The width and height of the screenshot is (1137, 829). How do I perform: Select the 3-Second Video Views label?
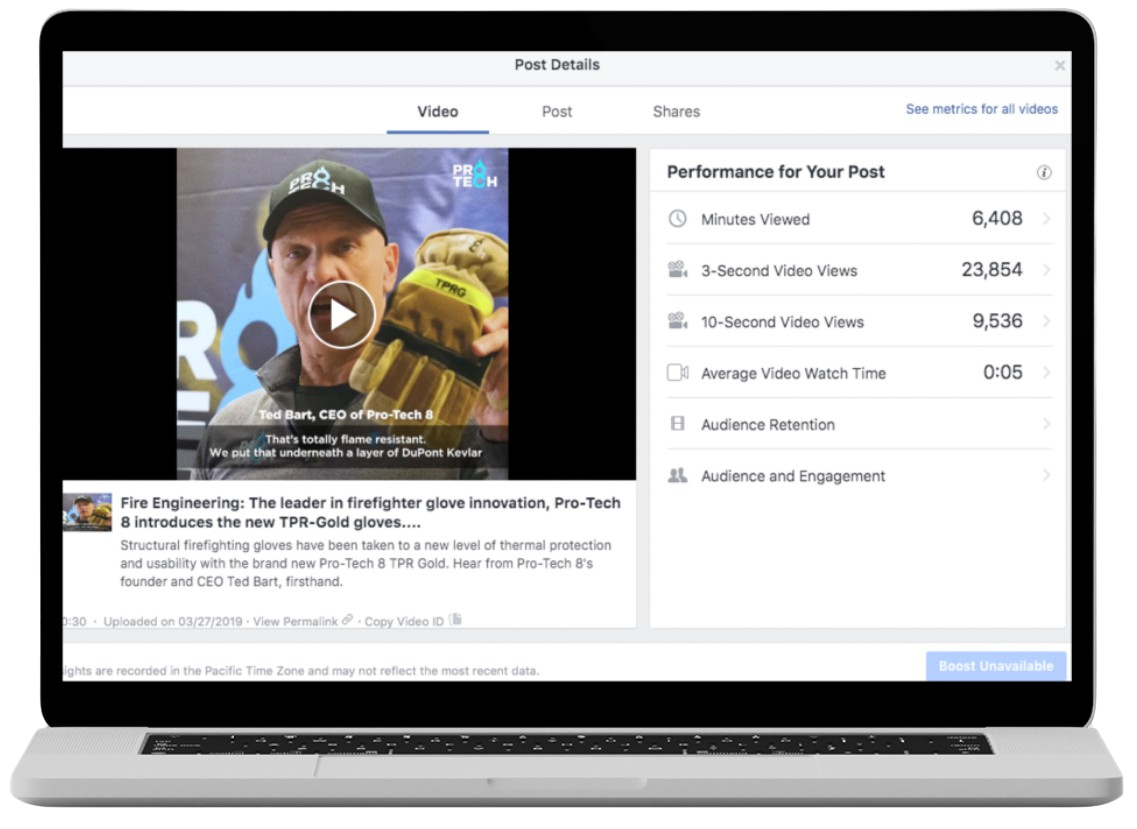point(779,271)
